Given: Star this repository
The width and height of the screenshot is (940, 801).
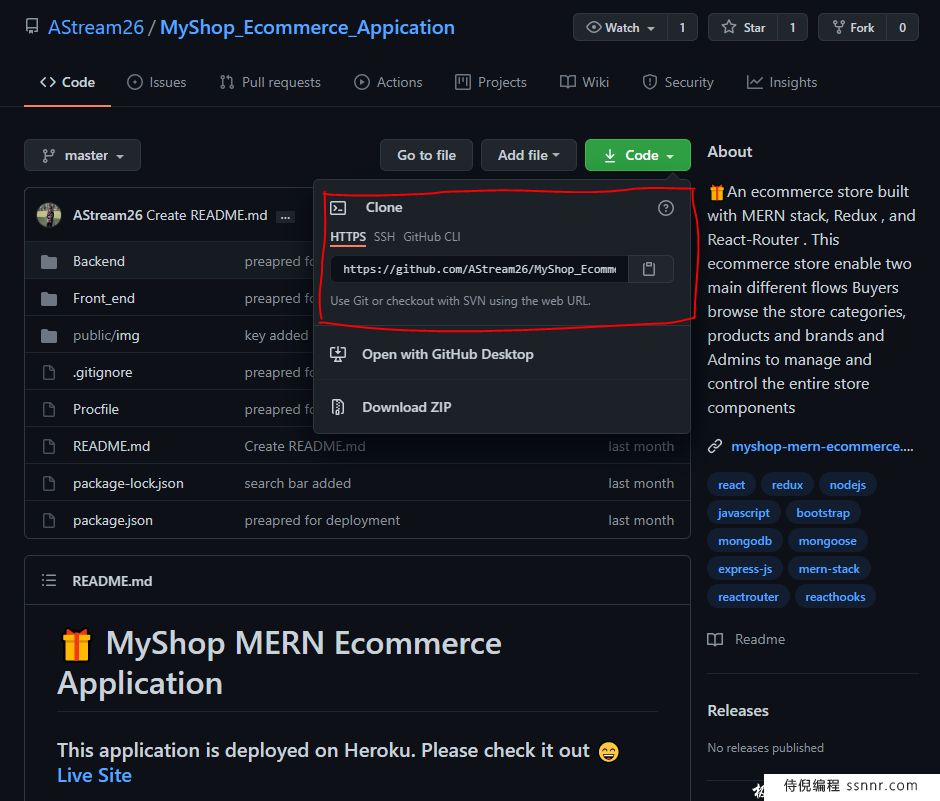Looking at the screenshot, I should point(743,28).
